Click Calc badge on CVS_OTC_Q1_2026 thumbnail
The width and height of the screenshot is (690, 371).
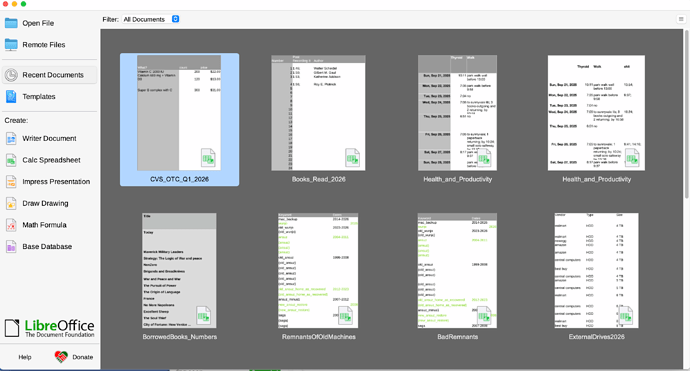pos(208,158)
